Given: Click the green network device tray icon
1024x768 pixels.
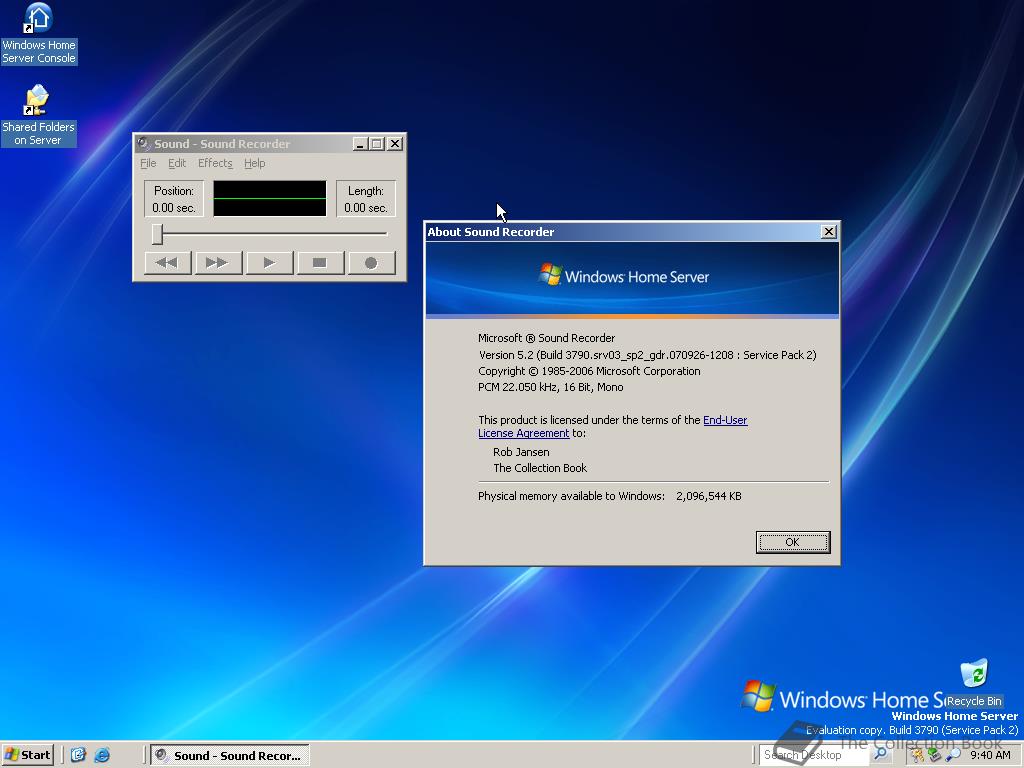Looking at the screenshot, I should tap(935, 755).
